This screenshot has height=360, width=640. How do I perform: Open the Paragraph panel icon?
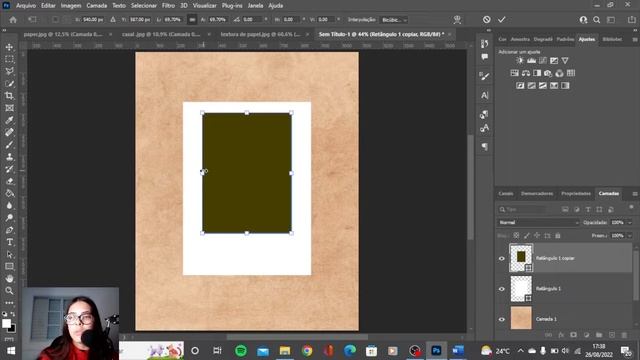coord(484,147)
